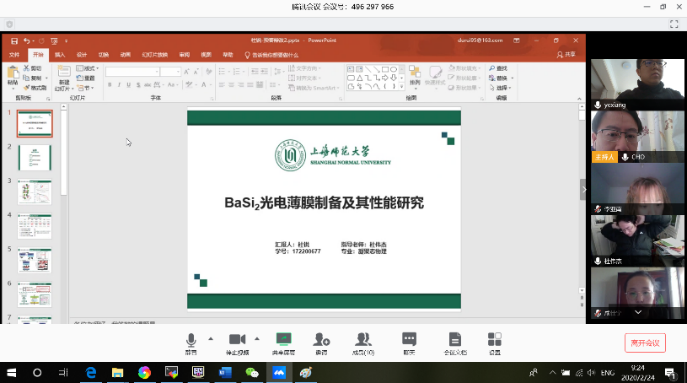Toggle full screen meeting view icon
This screenshot has width=687, height=383.
pos(674,24)
